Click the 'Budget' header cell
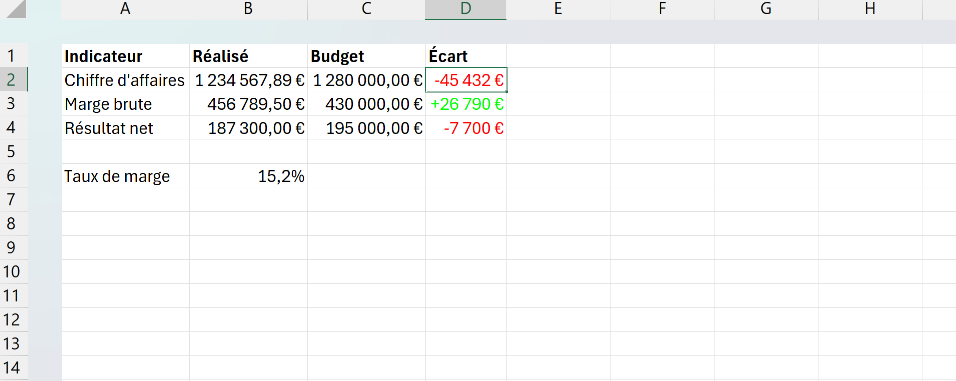The height and width of the screenshot is (381, 956). click(366, 56)
